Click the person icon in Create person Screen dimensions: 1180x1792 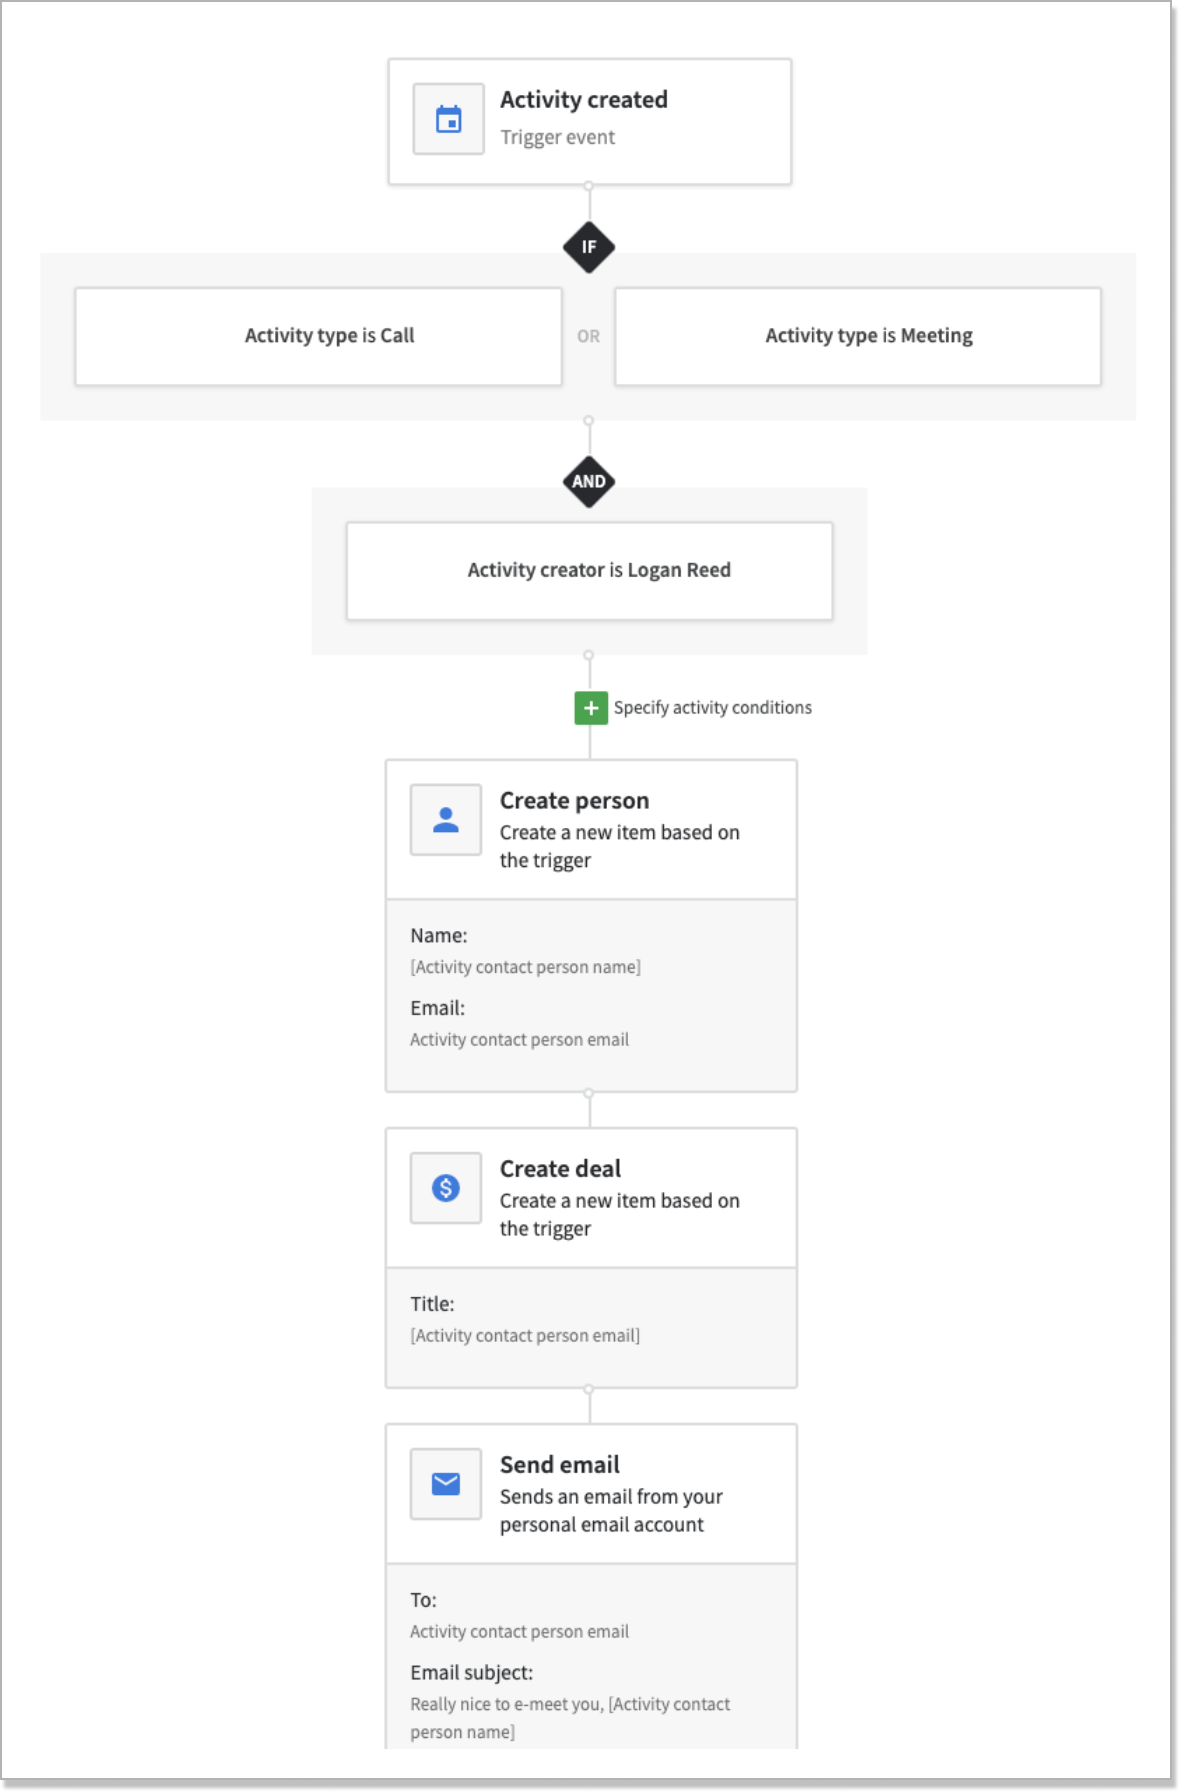tap(446, 820)
